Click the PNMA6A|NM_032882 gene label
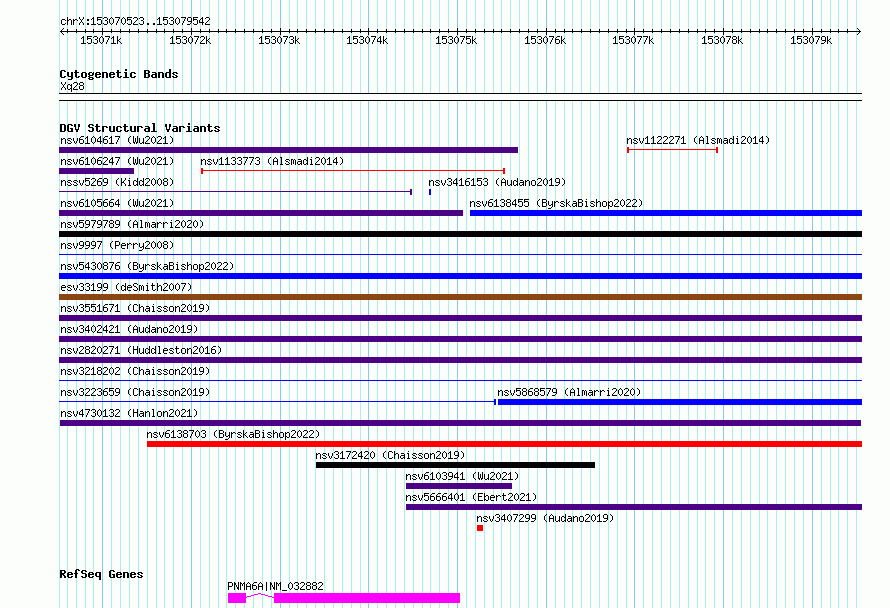This screenshot has height=608, width=890. click(275, 586)
